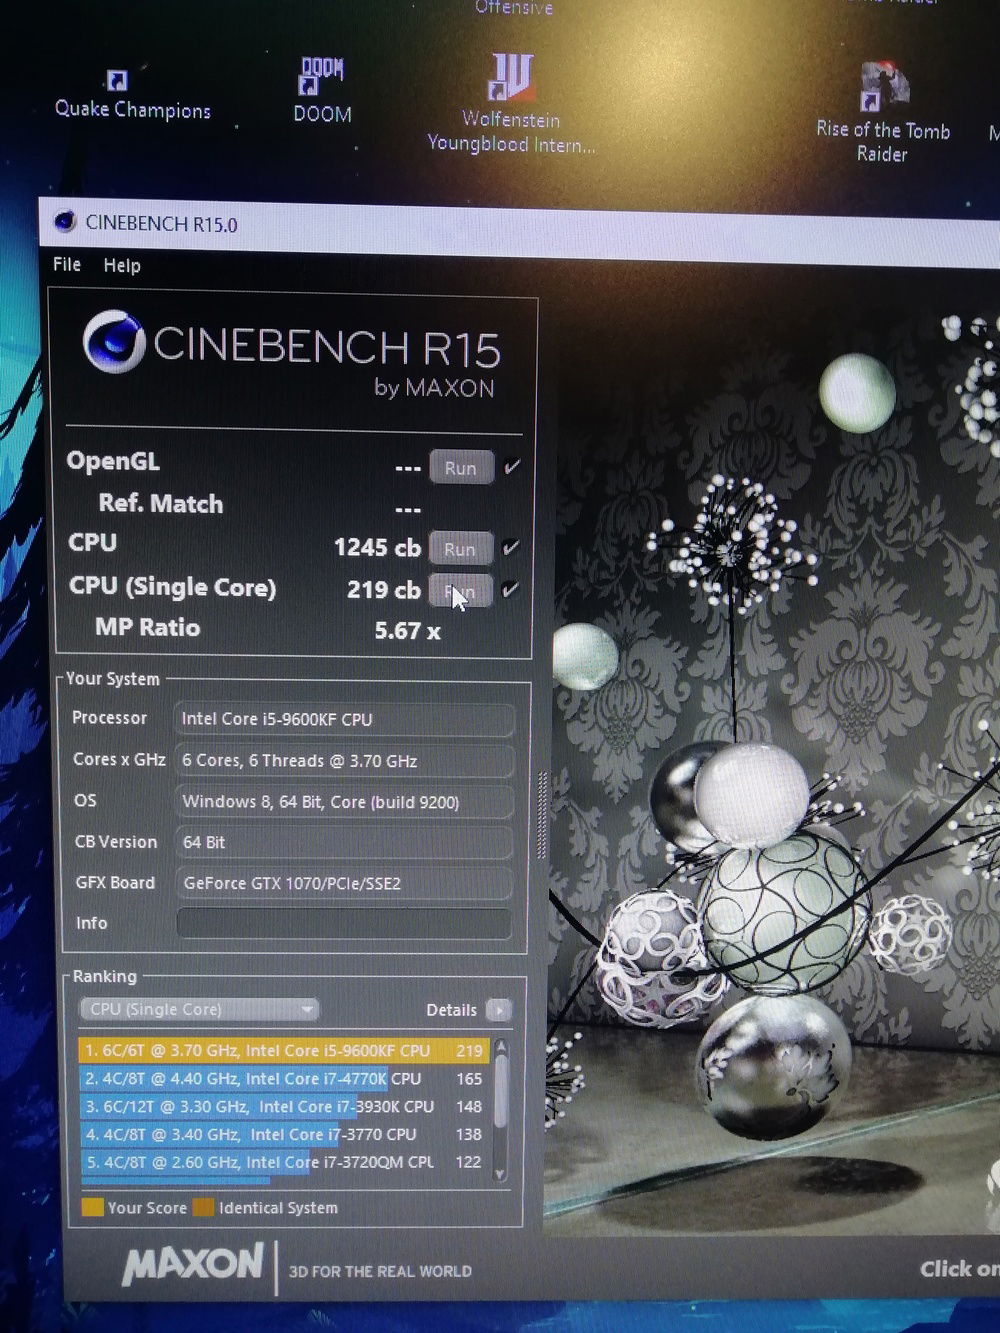
Task: Click the empty Info text field
Action: [344, 923]
